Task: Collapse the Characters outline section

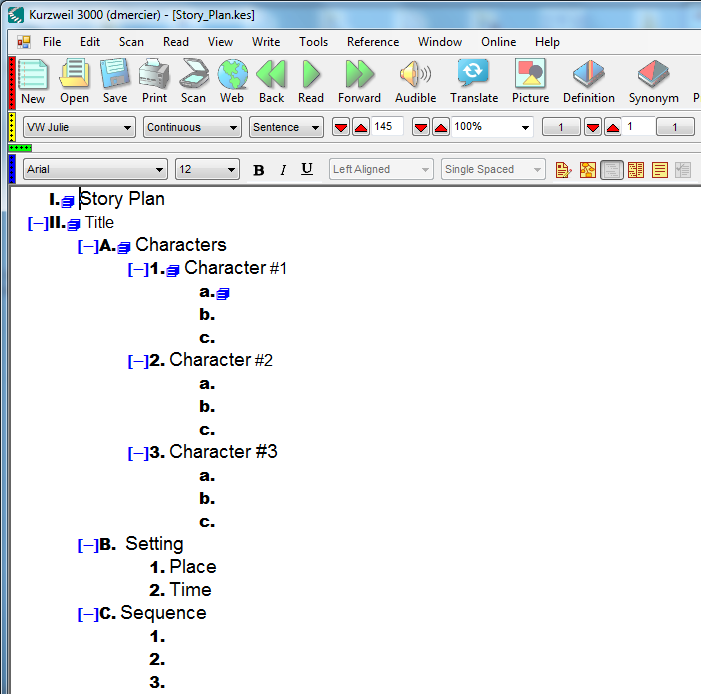Action: 88,246
